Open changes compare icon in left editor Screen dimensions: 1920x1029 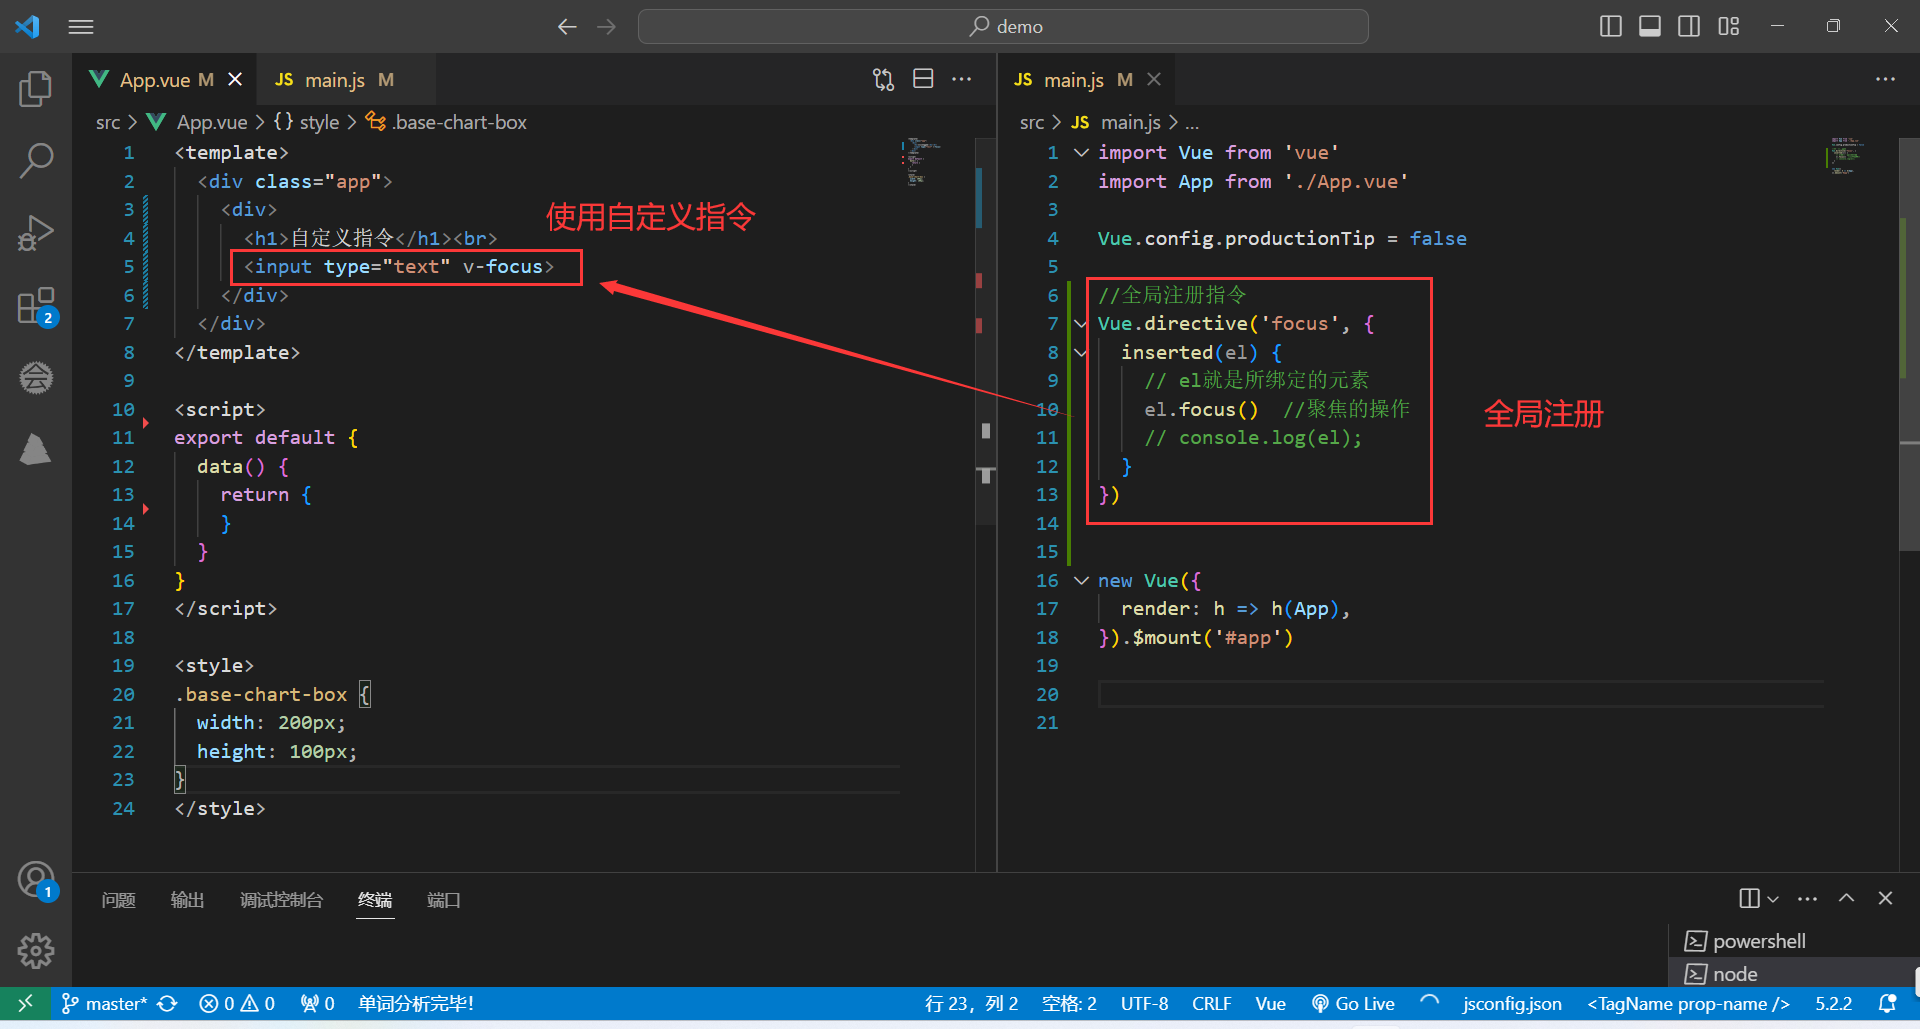coord(883,79)
